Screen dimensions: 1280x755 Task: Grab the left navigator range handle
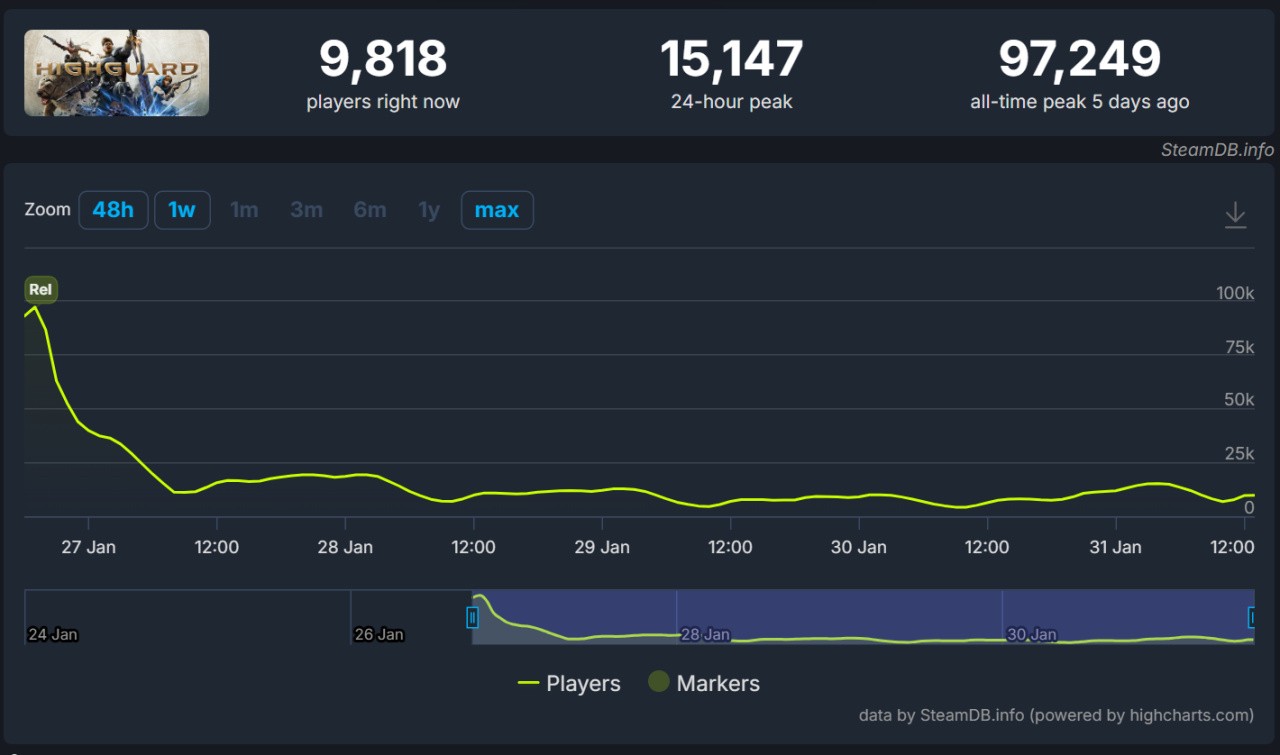[x=472, y=618]
